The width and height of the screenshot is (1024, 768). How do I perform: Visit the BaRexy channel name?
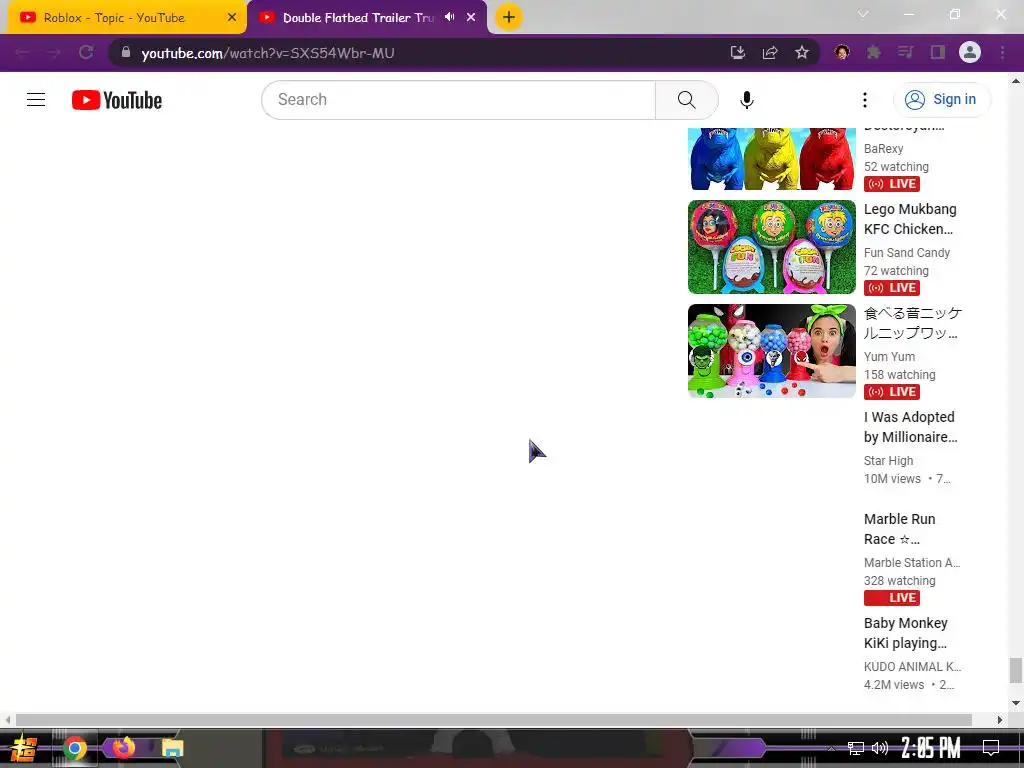(x=884, y=149)
